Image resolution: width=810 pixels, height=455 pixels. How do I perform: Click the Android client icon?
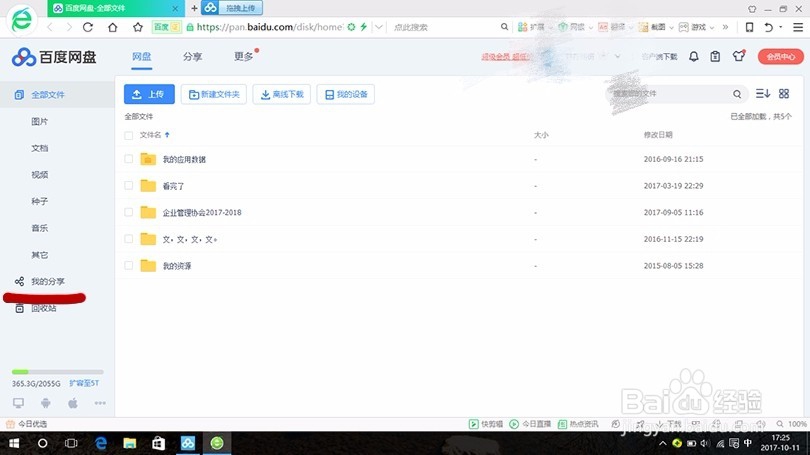point(45,403)
